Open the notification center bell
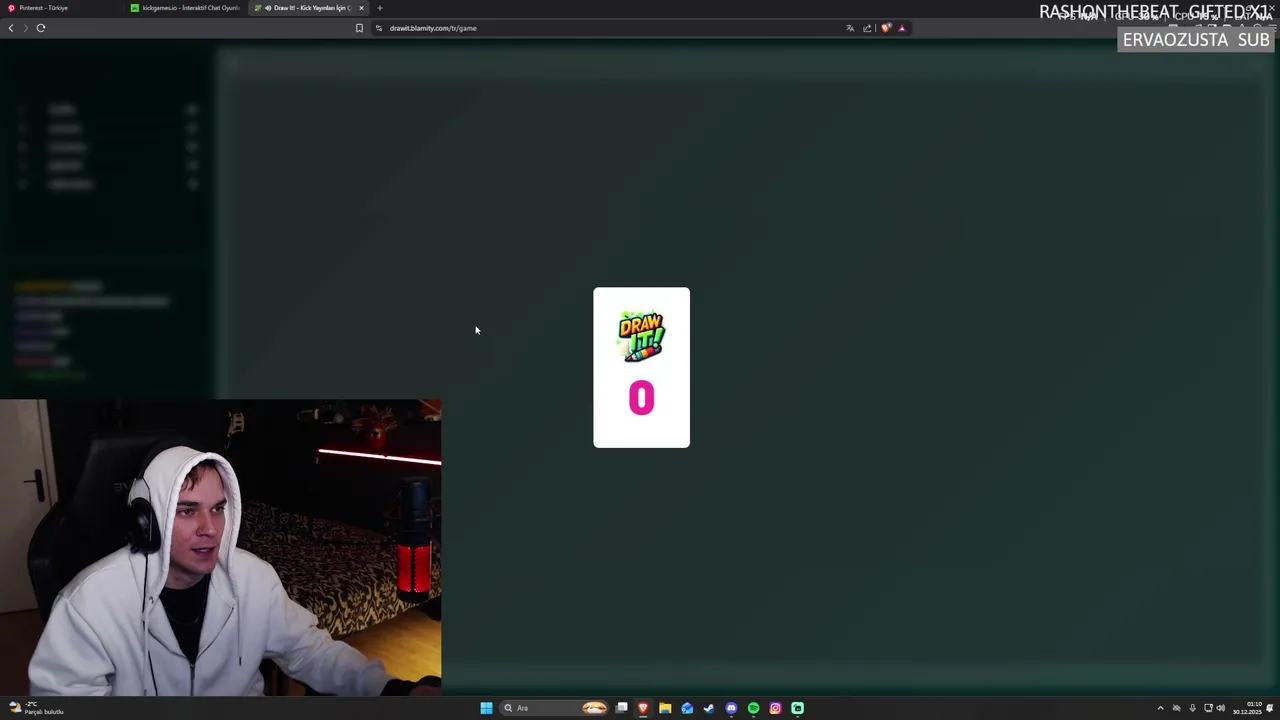1280x720 pixels. click(x=1270, y=708)
